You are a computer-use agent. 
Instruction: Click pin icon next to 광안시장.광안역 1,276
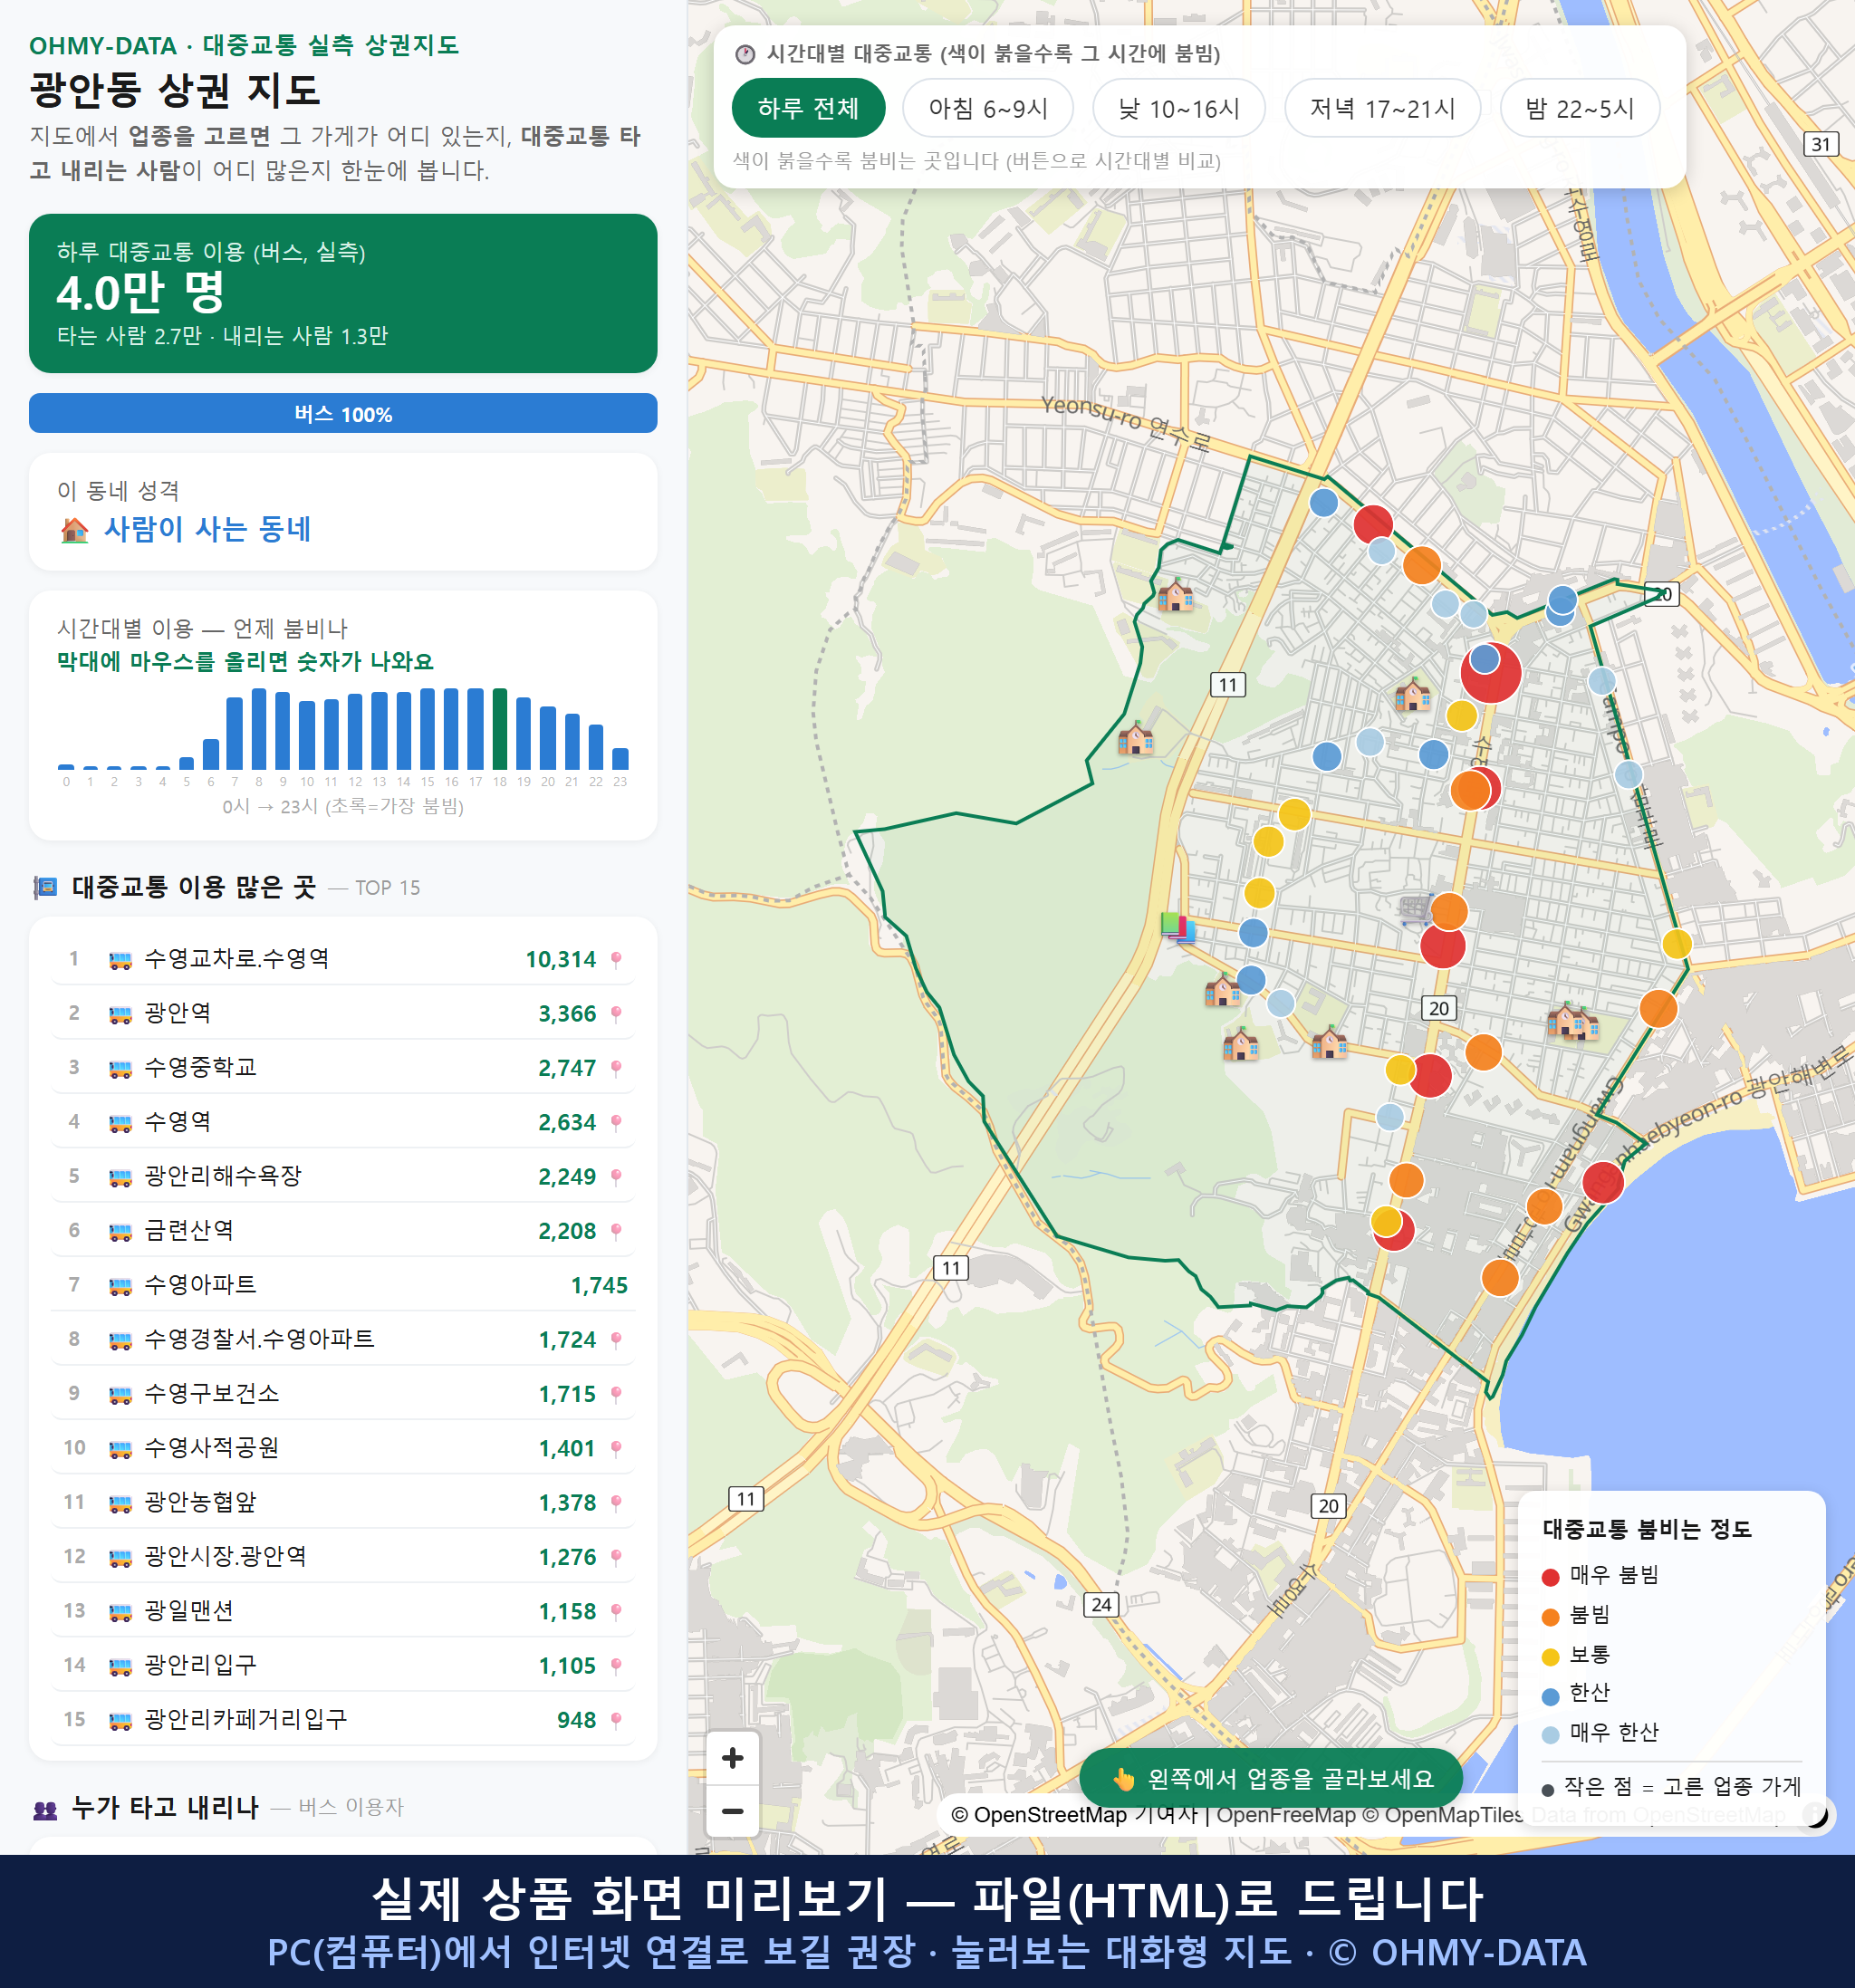(x=616, y=1557)
